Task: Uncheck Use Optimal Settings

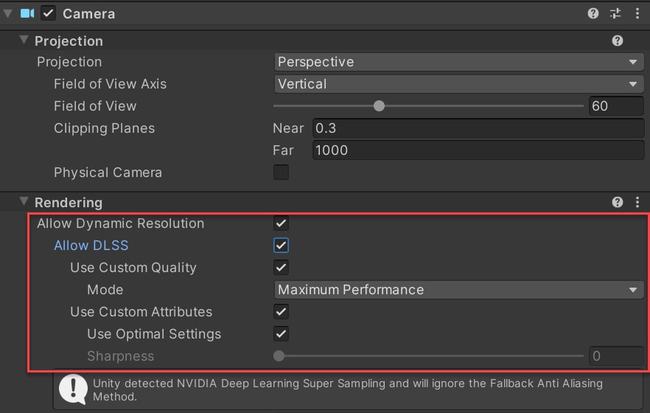Action: coord(281,333)
